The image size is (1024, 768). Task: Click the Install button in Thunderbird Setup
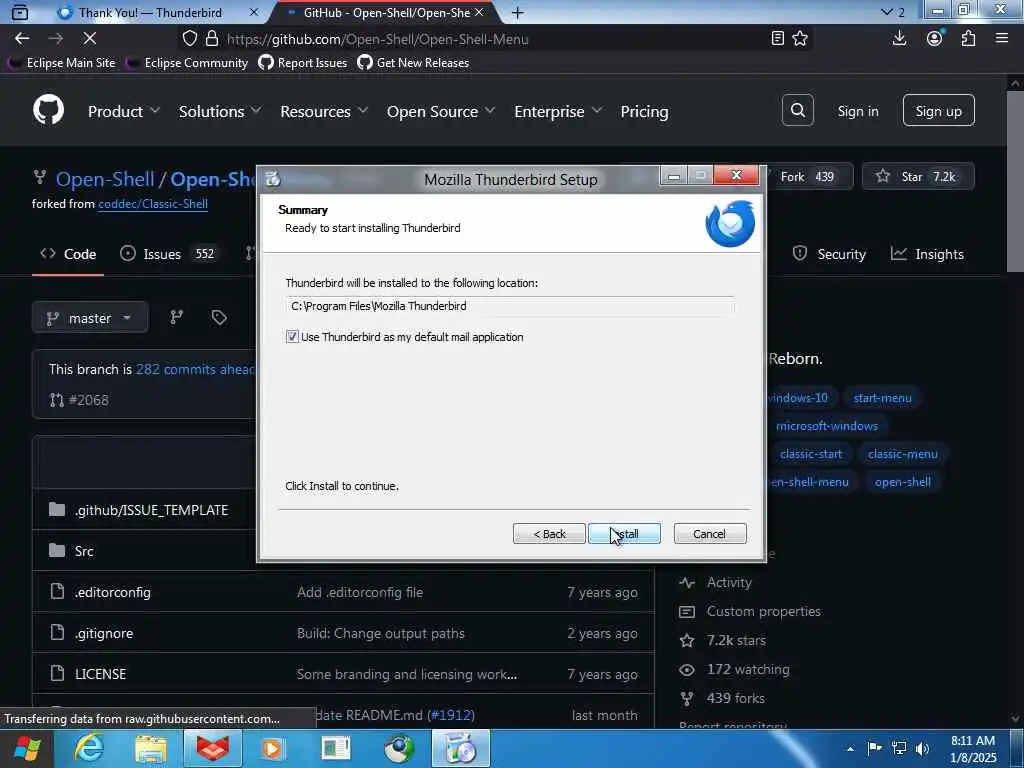tap(624, 534)
